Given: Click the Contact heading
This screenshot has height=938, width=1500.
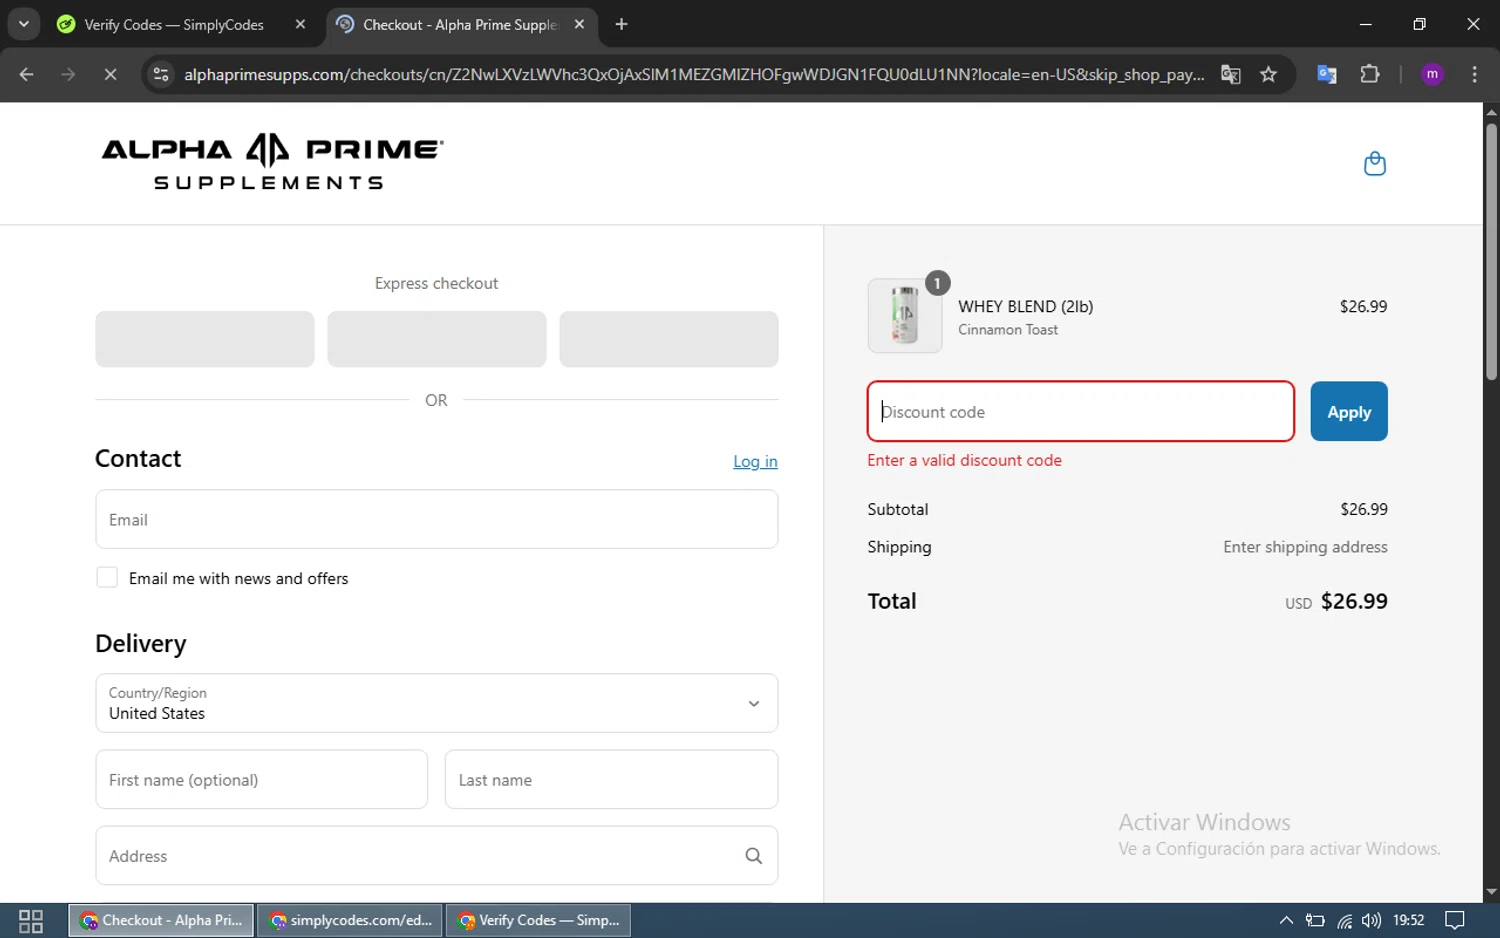Looking at the screenshot, I should click(138, 458).
